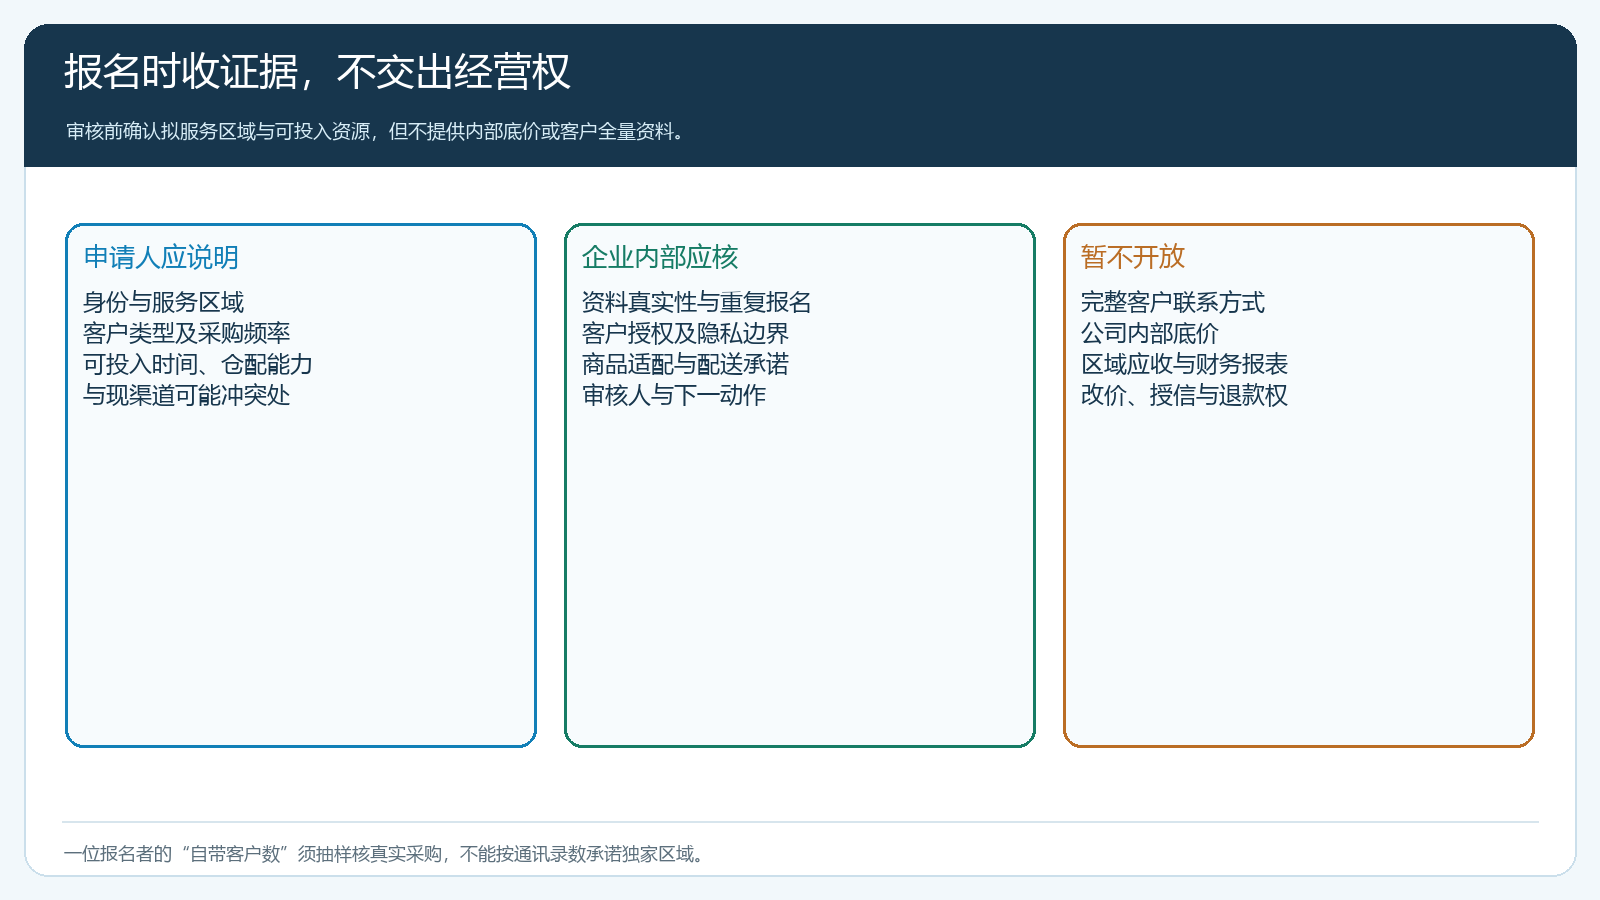
Task: Click the line 改价、授信与退款权
Action: (1185, 395)
